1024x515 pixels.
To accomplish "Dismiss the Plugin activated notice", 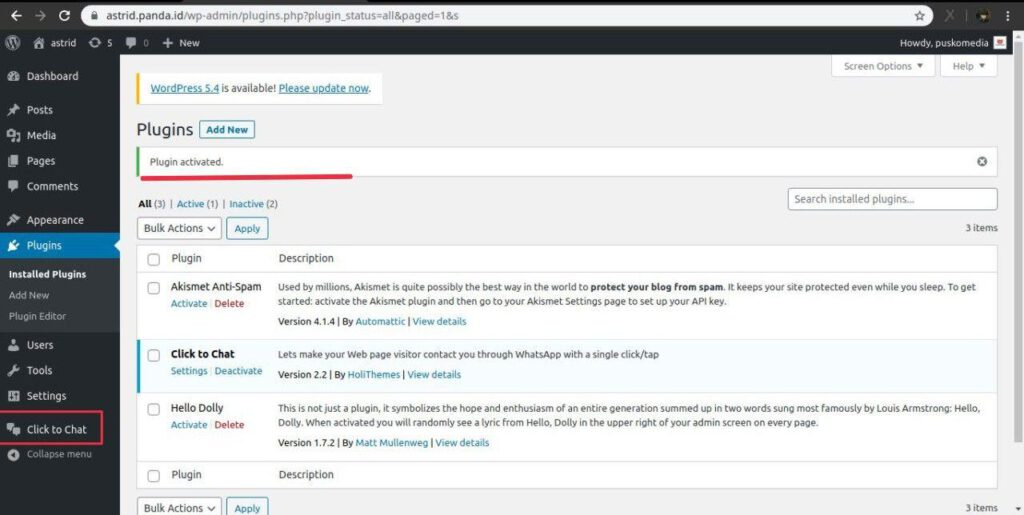I will 982,162.
